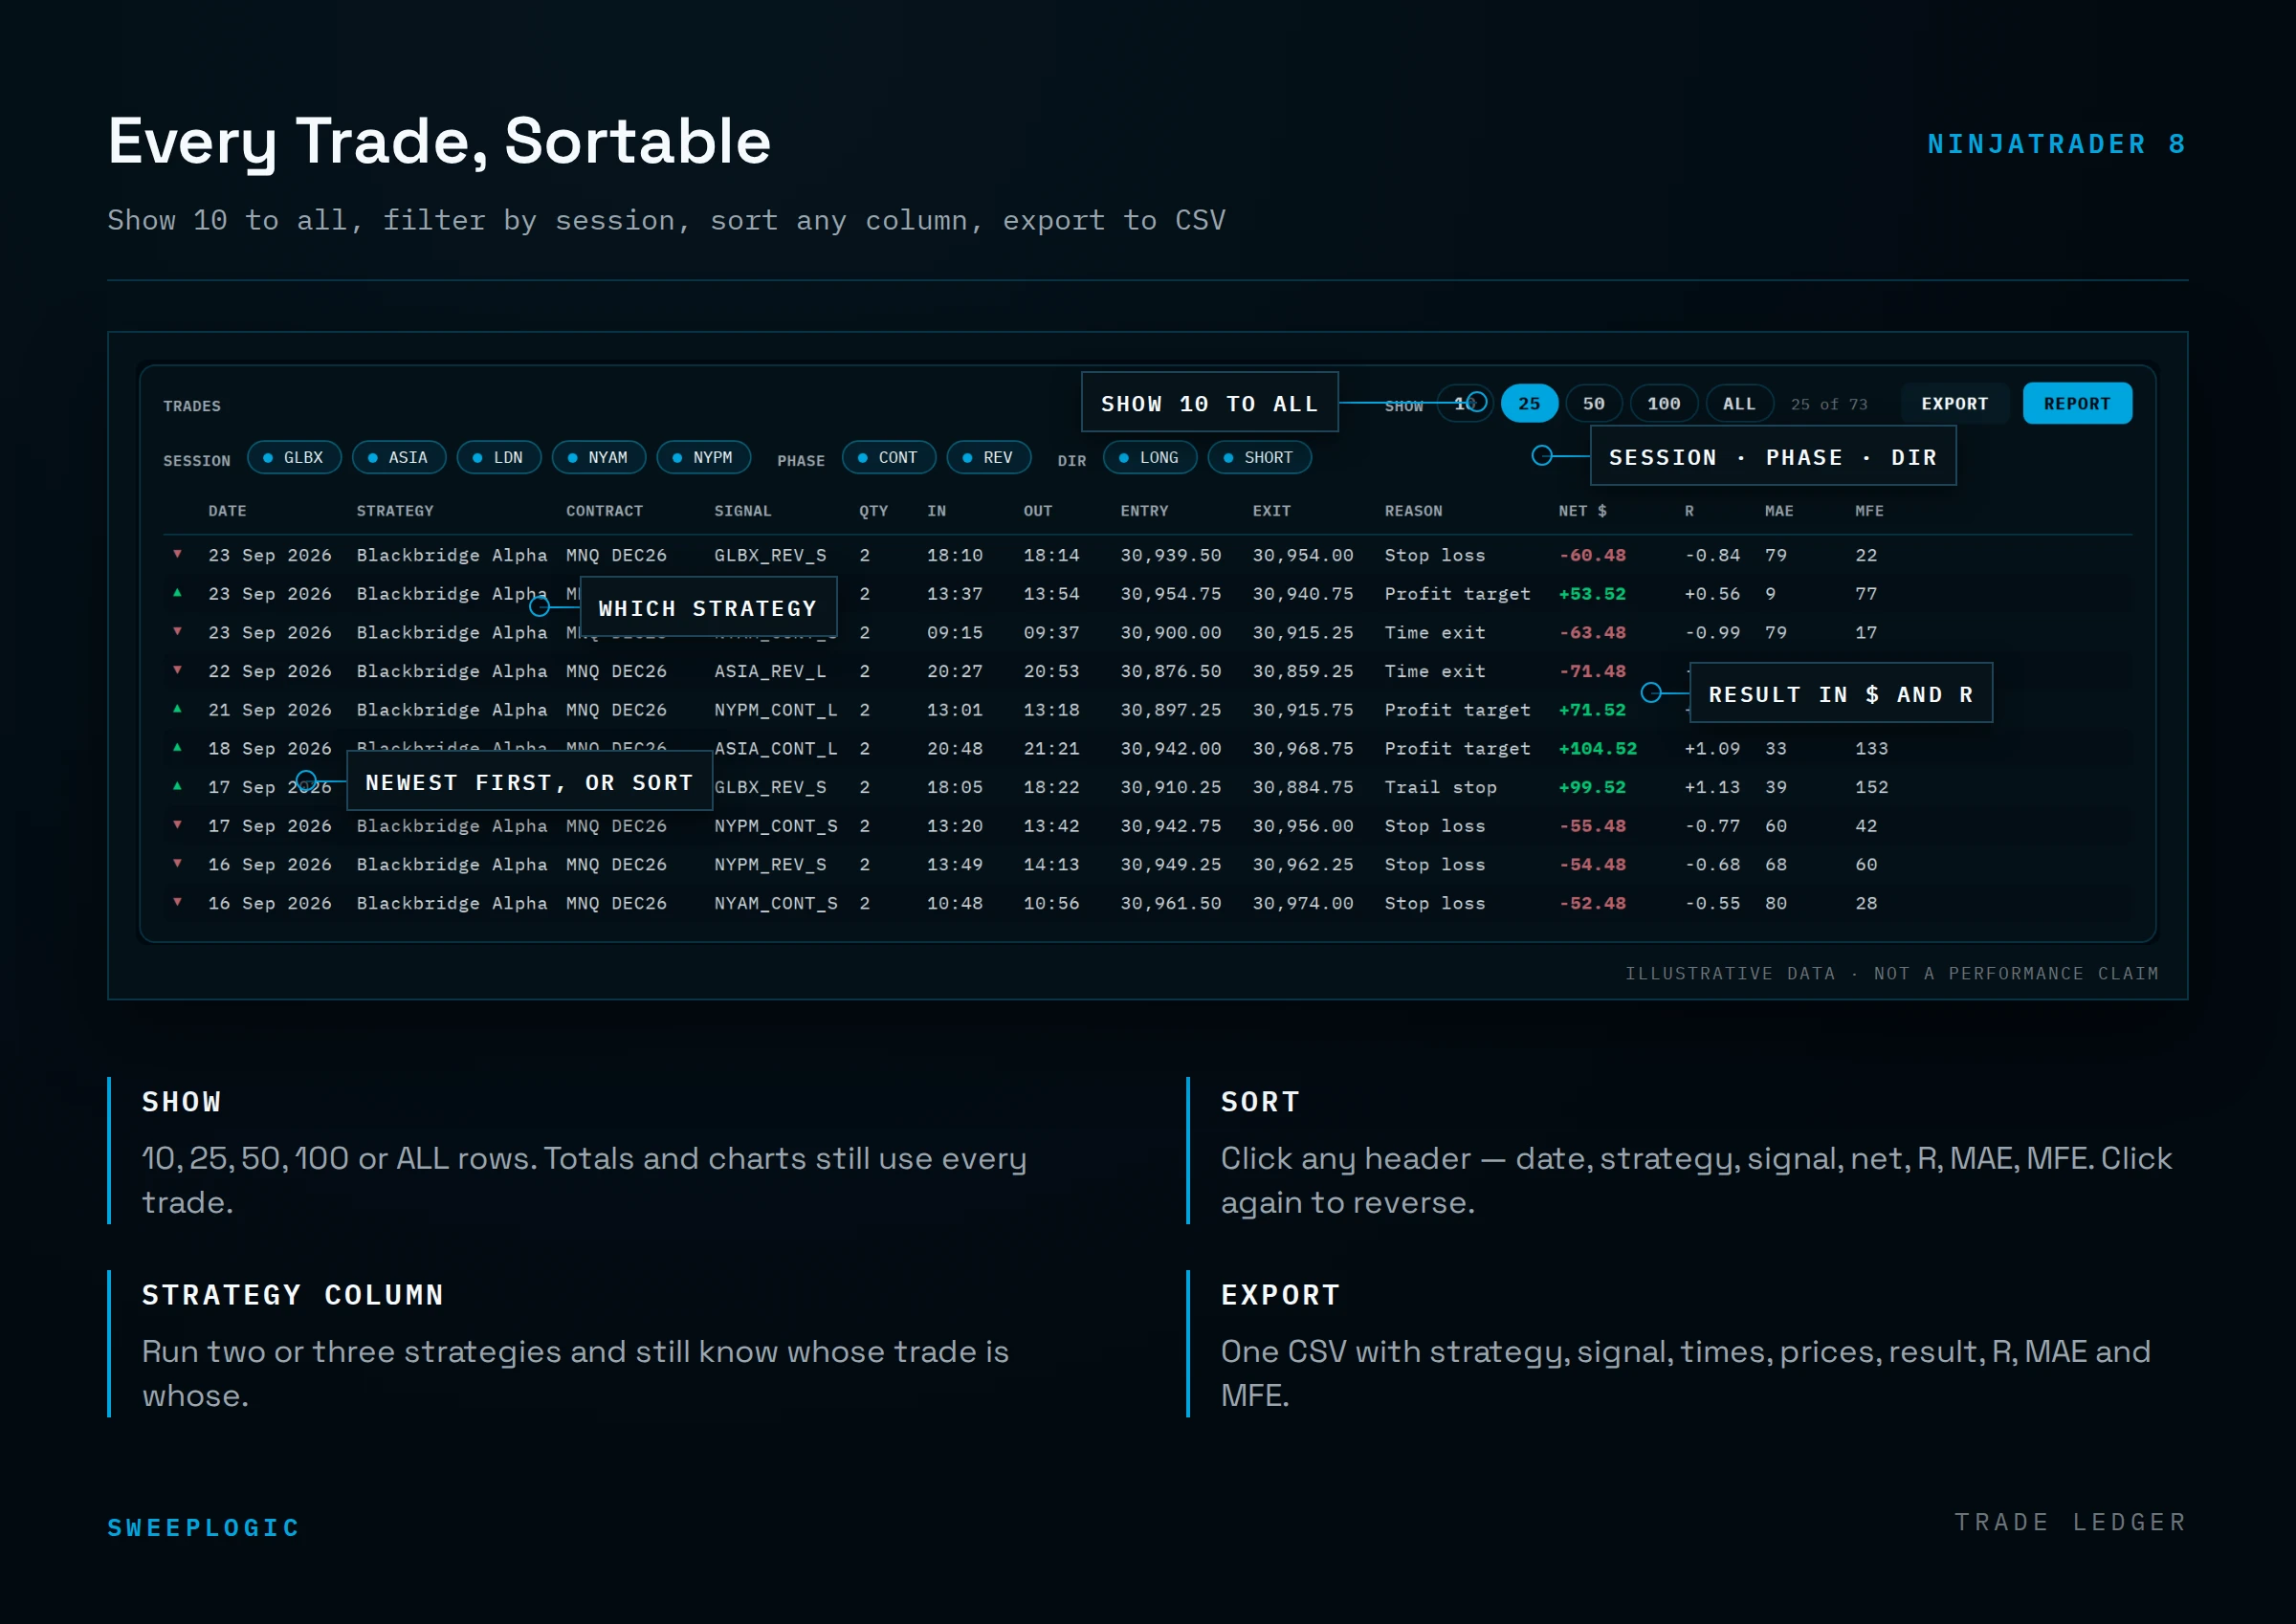The width and height of the screenshot is (2296, 1624).
Task: Sort by the STRATEGY column header
Action: click(395, 511)
